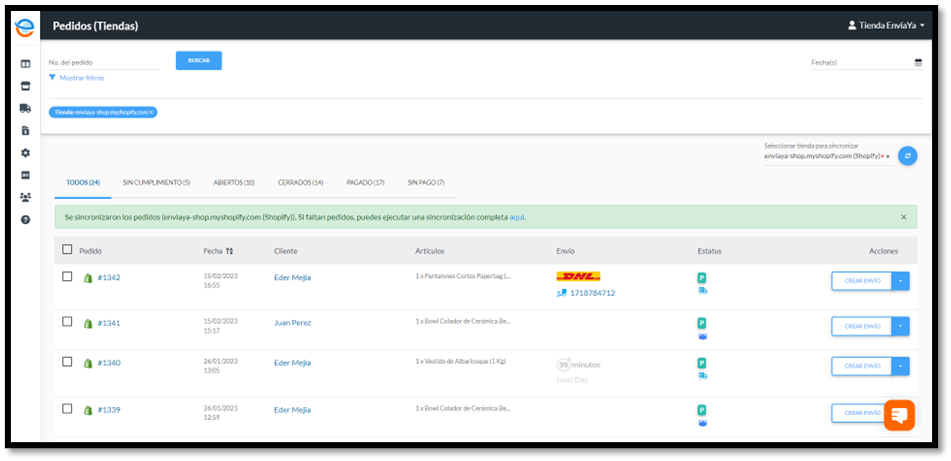
Task: Sort by the Fecha column arrows
Action: 229,251
